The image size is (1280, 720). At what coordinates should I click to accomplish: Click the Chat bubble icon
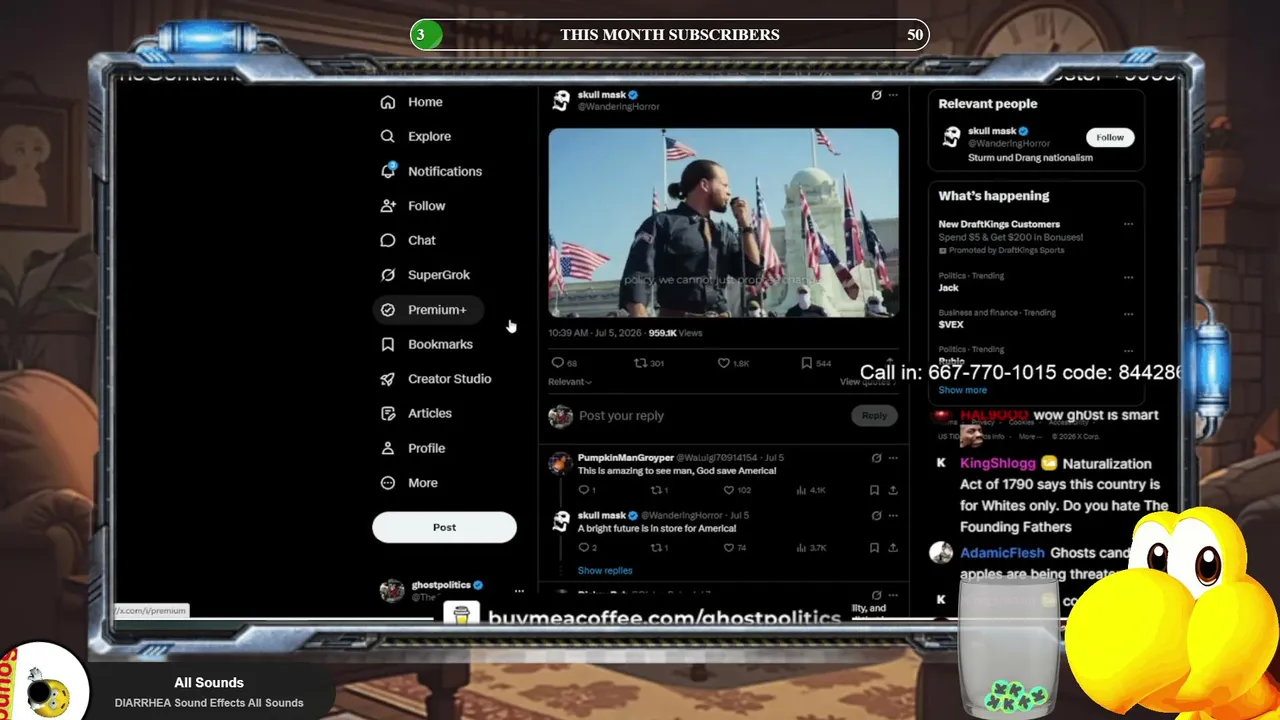(388, 240)
